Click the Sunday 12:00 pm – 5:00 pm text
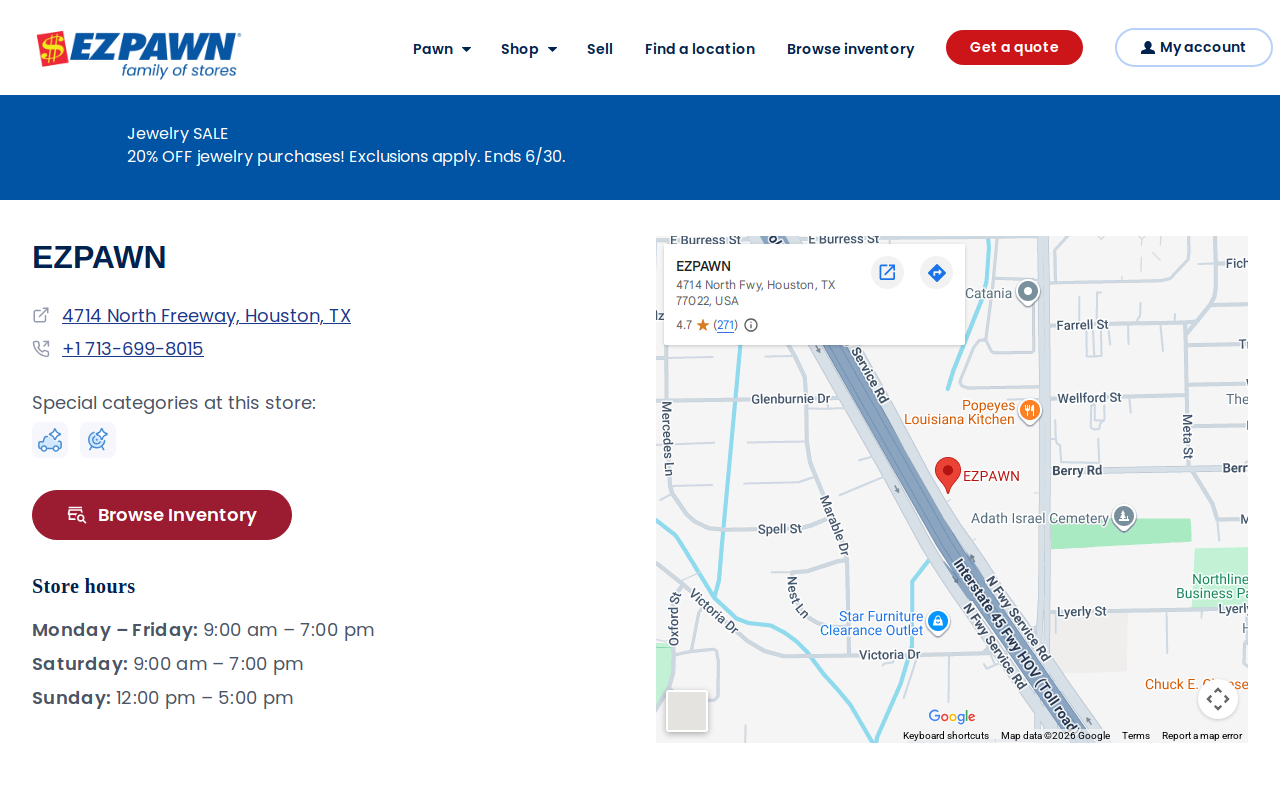Viewport: 1280px width, 800px height. pos(163,698)
